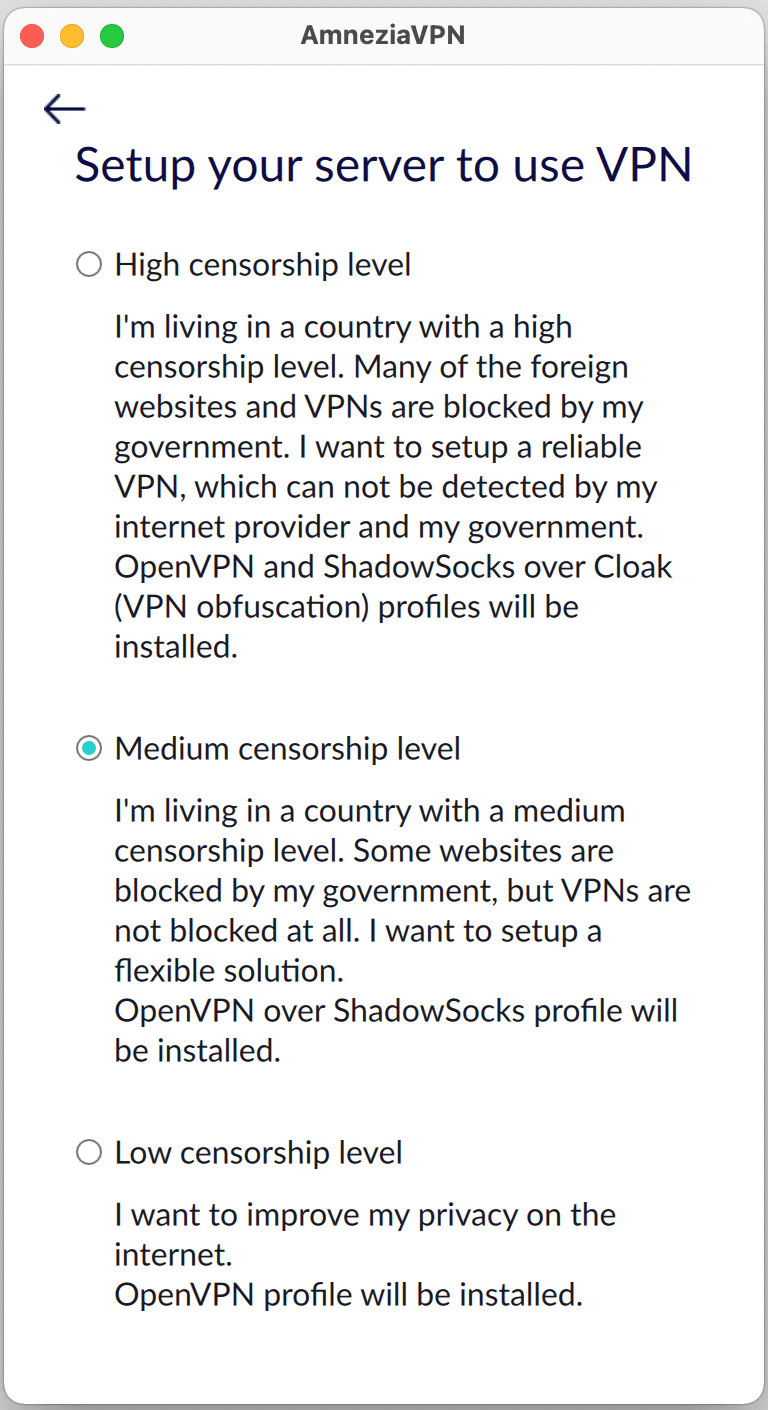Click the selected Medium censorship radio button
Image resolution: width=768 pixels, height=1410 pixels.
(88, 747)
